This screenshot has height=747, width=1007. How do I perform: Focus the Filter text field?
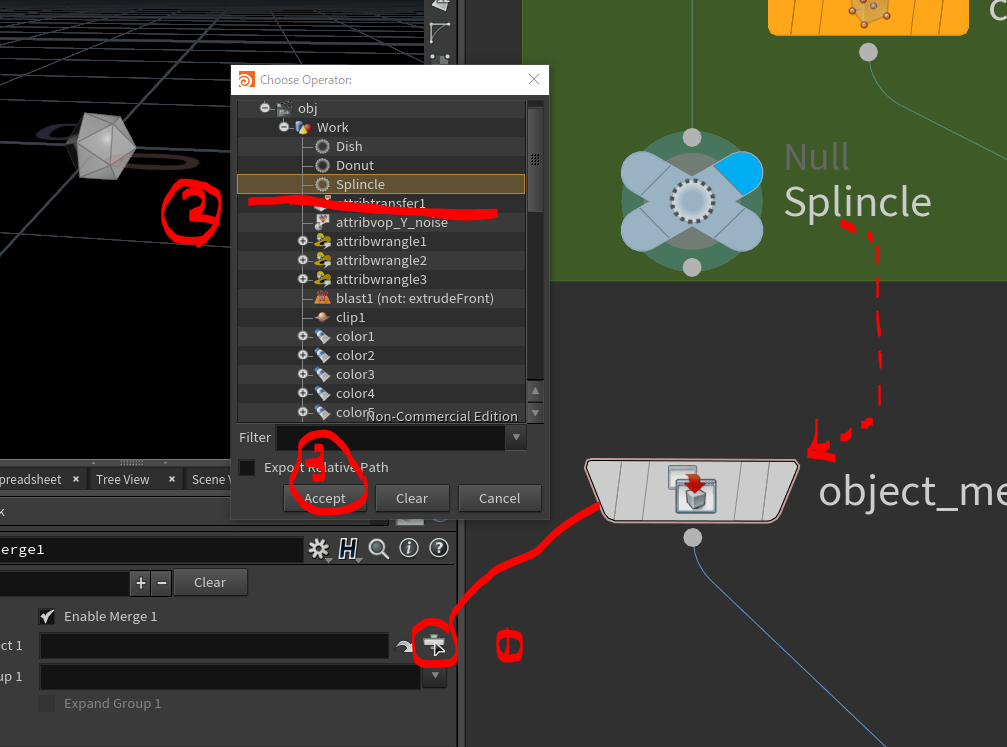390,437
